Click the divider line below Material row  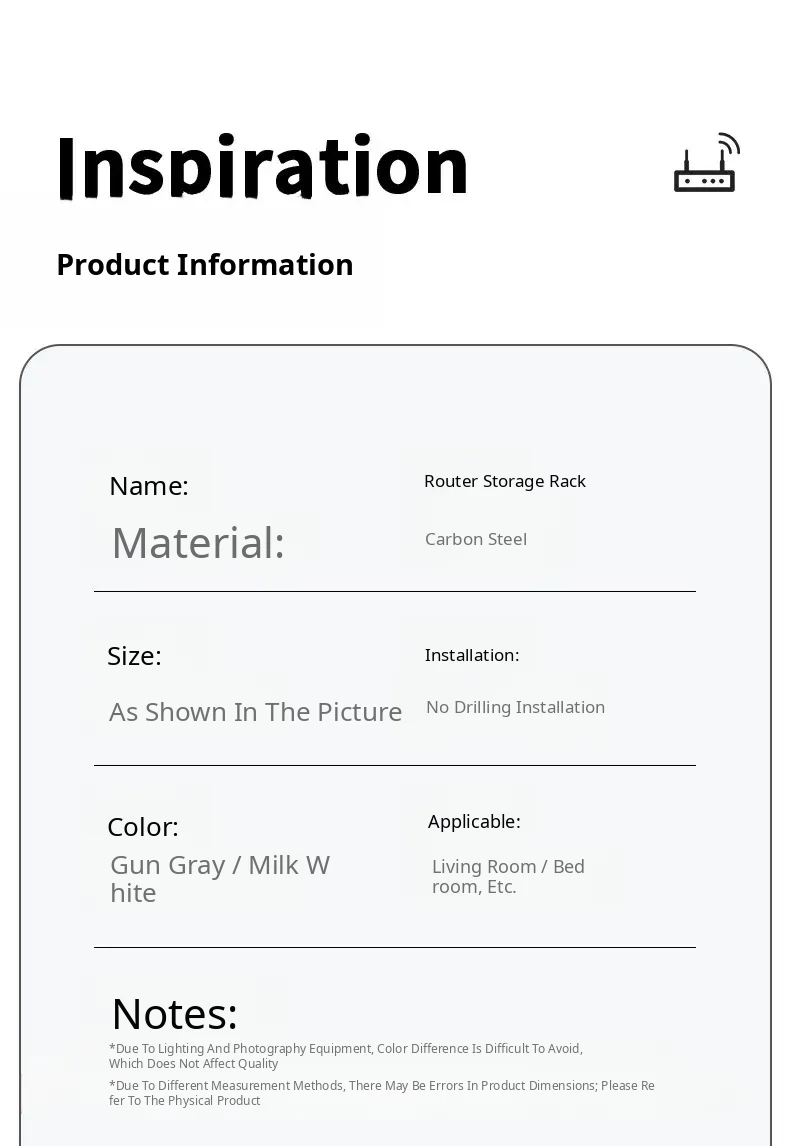395,592
